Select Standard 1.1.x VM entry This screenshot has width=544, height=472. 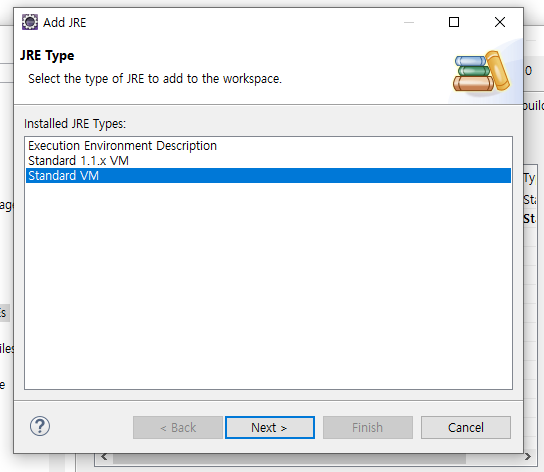[268, 161]
